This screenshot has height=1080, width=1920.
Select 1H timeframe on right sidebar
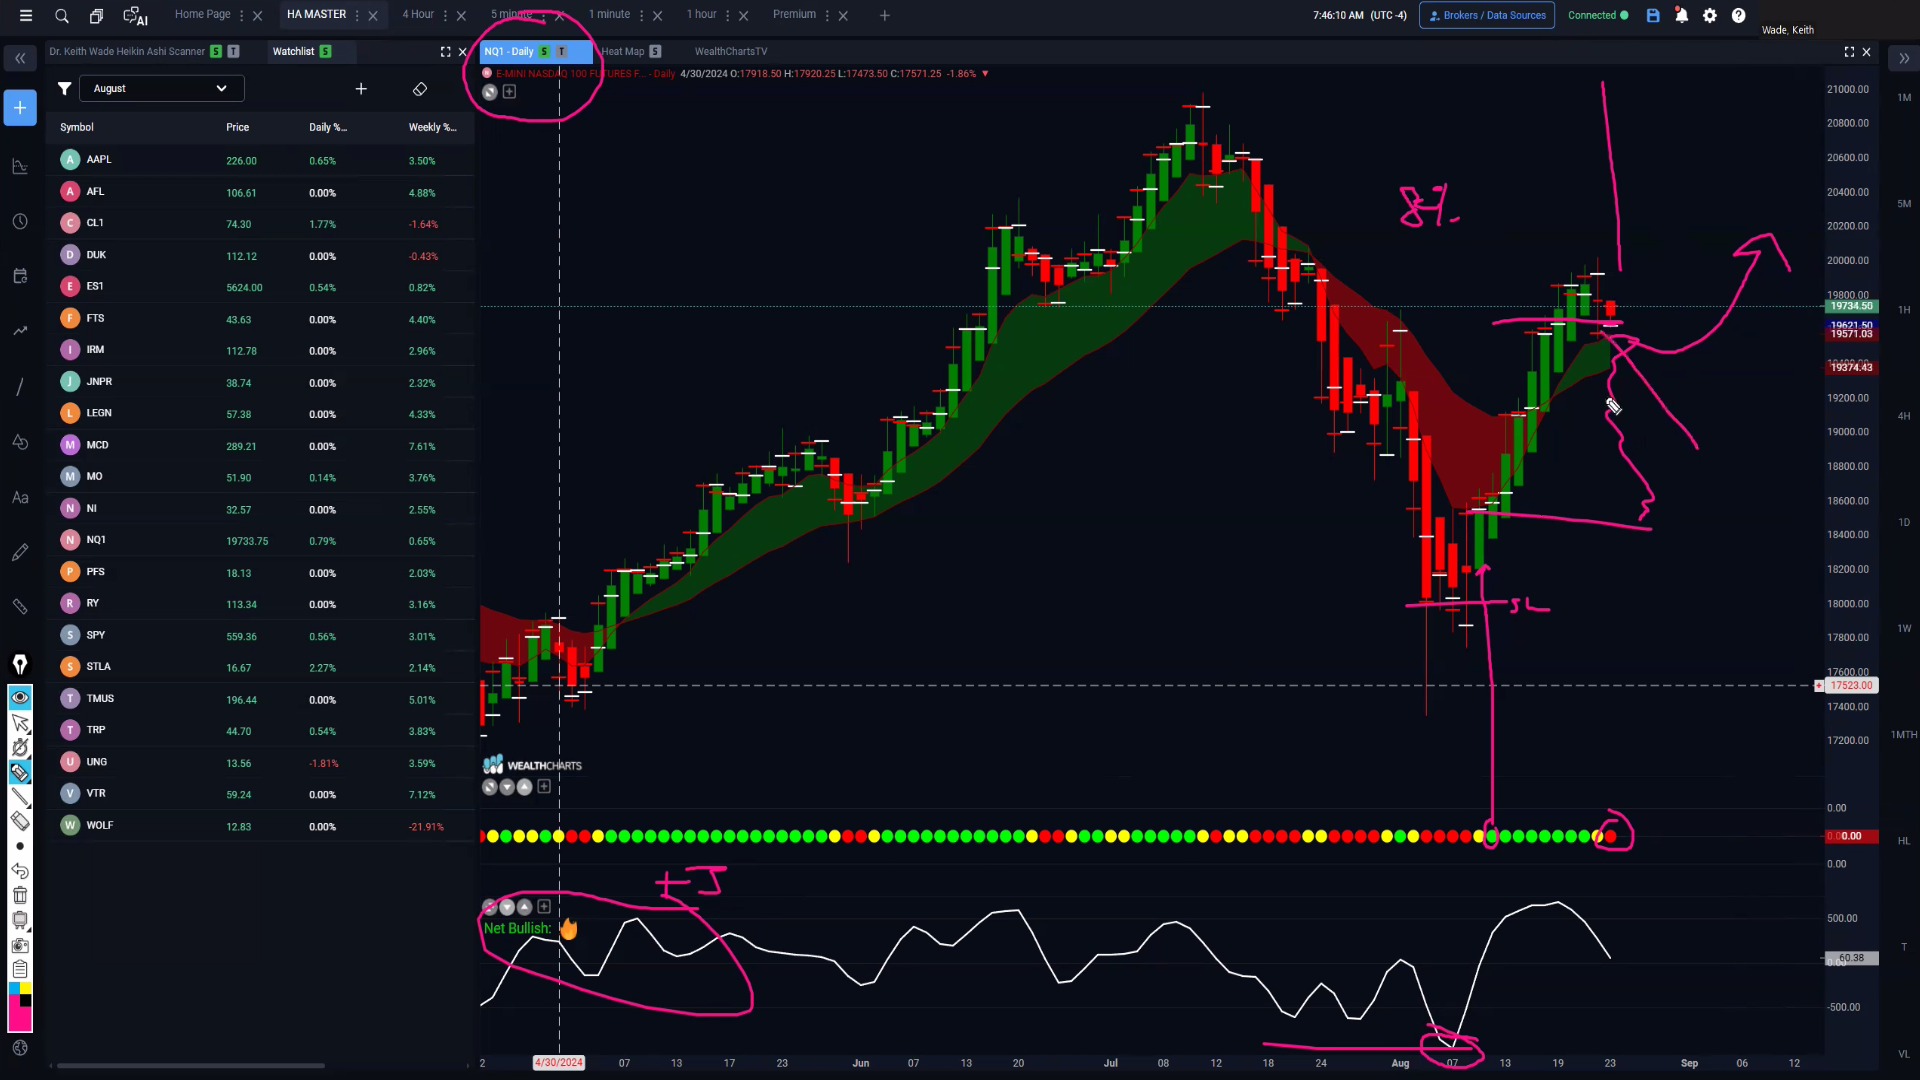pos(1904,310)
